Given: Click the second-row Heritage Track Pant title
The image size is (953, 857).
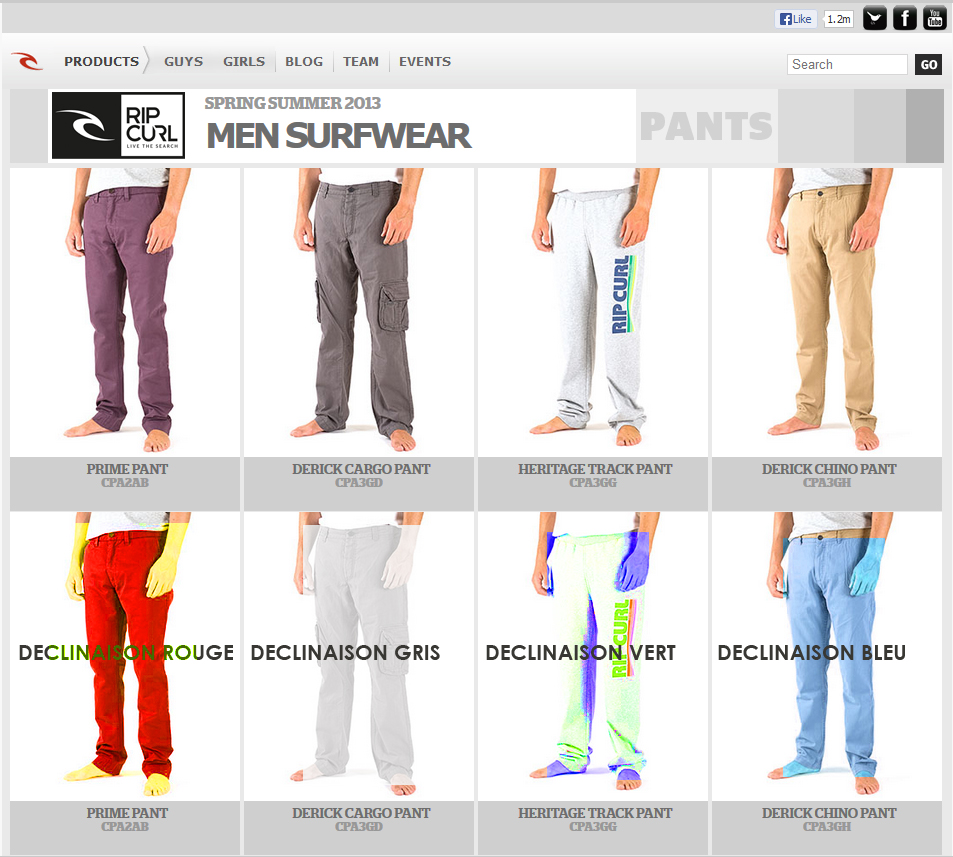Looking at the screenshot, I should 595,813.
